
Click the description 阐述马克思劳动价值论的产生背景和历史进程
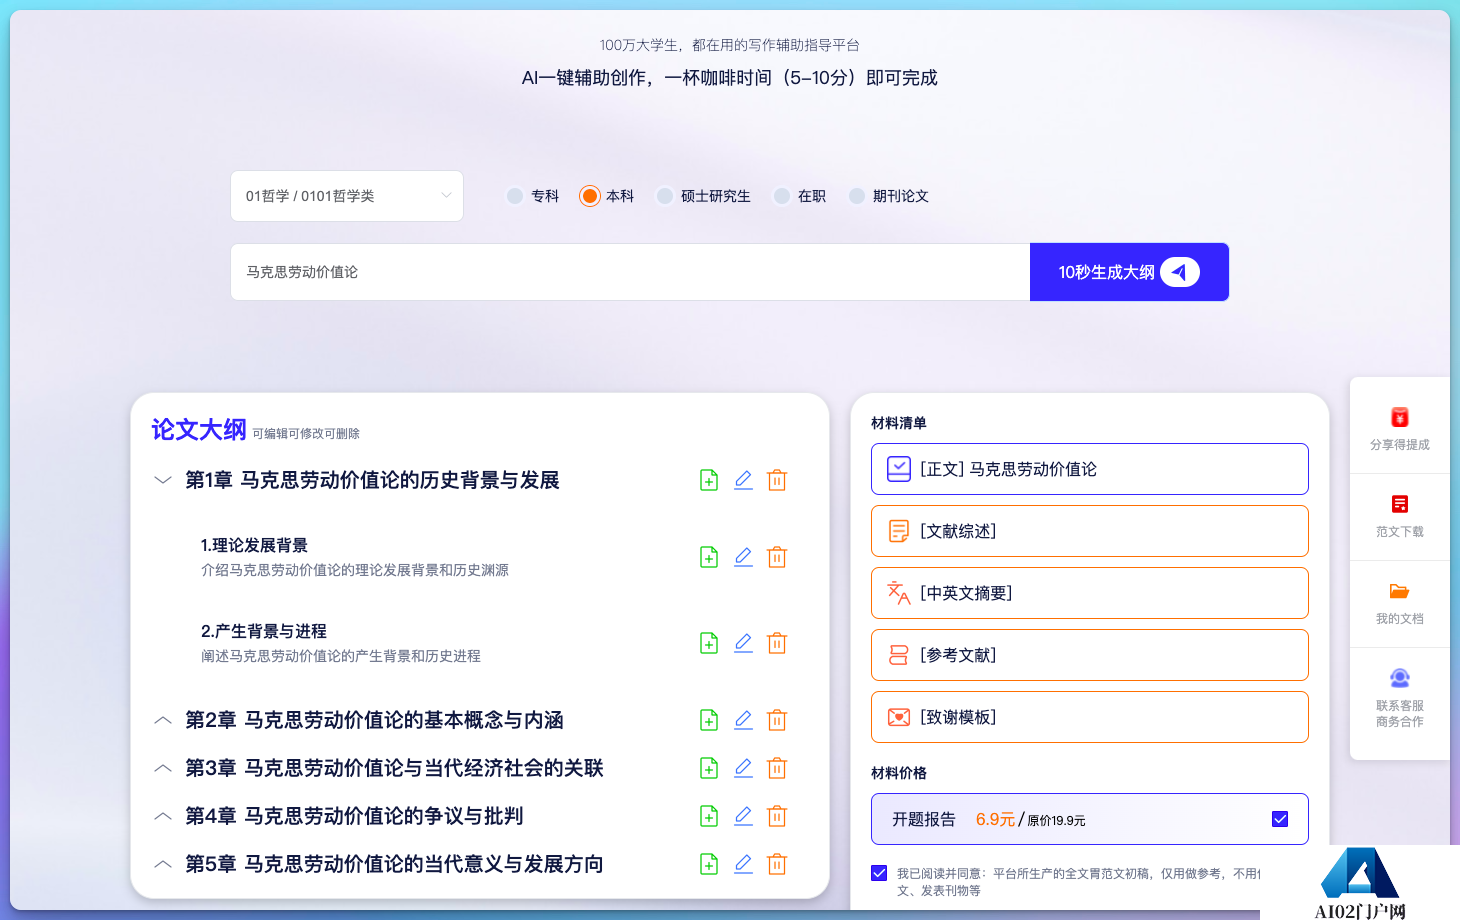pyautogui.click(x=341, y=656)
